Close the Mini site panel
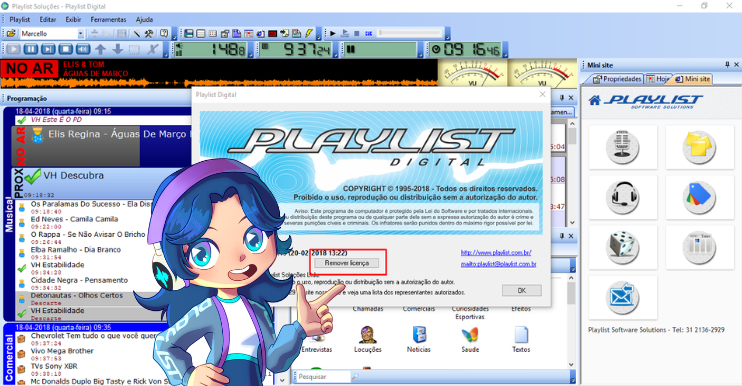742x386 pixels. 736,65
